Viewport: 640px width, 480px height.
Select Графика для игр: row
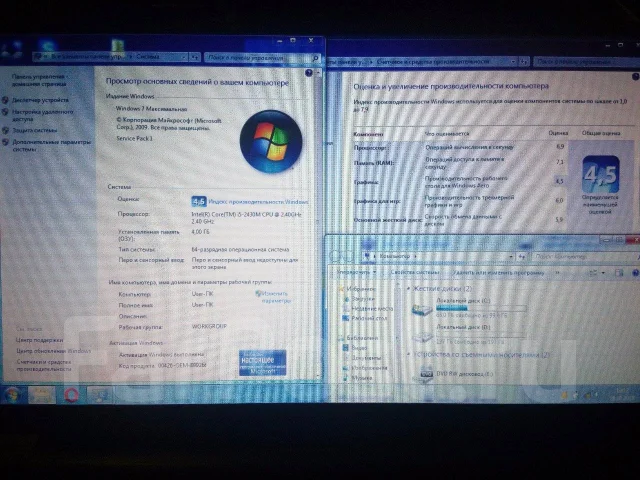[x=460, y=201]
